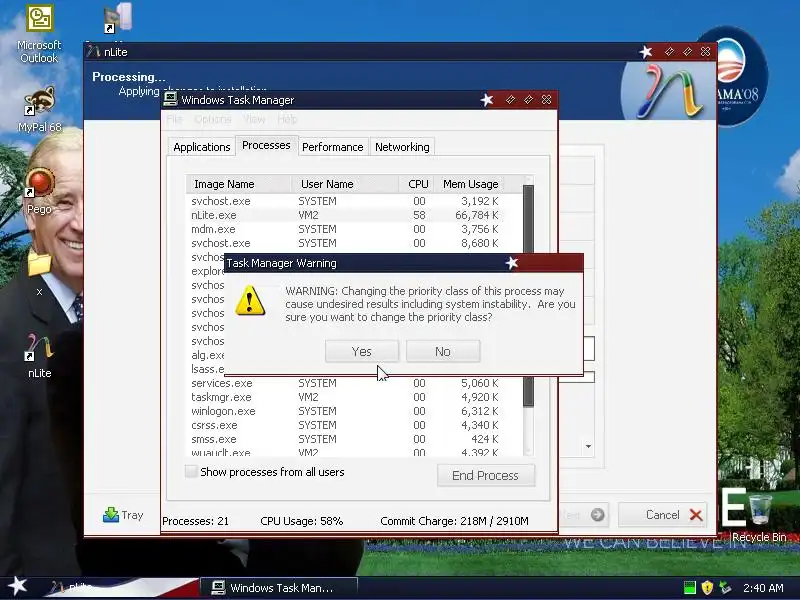Screen dimensions: 800x600
Task: Select the taskmgr.exe process row
Action: (x=345, y=397)
